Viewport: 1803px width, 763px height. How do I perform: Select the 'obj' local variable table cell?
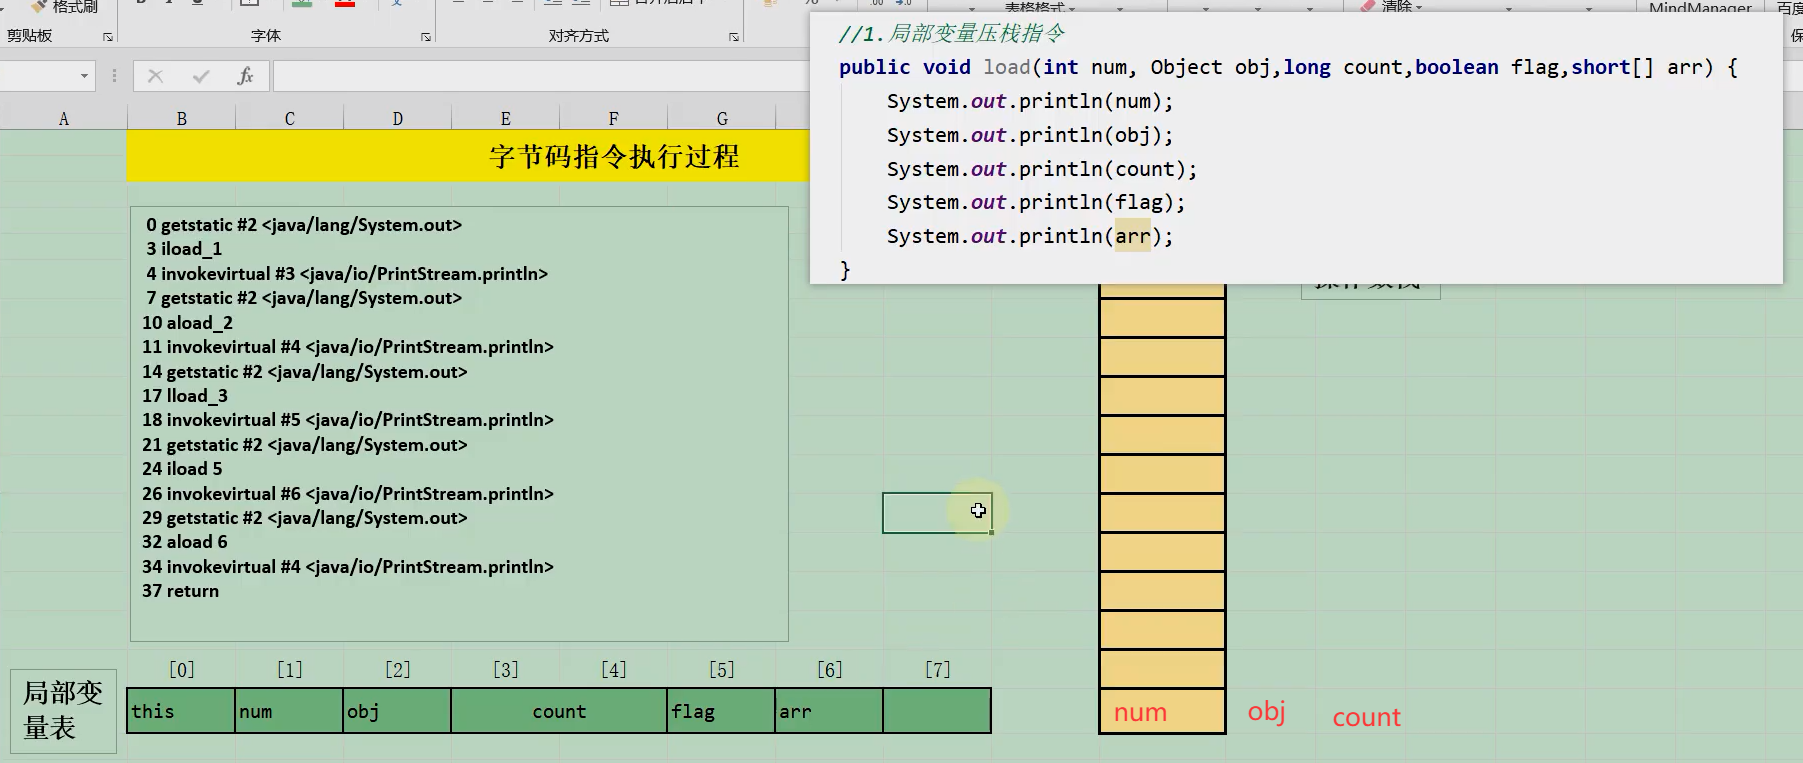(x=397, y=711)
